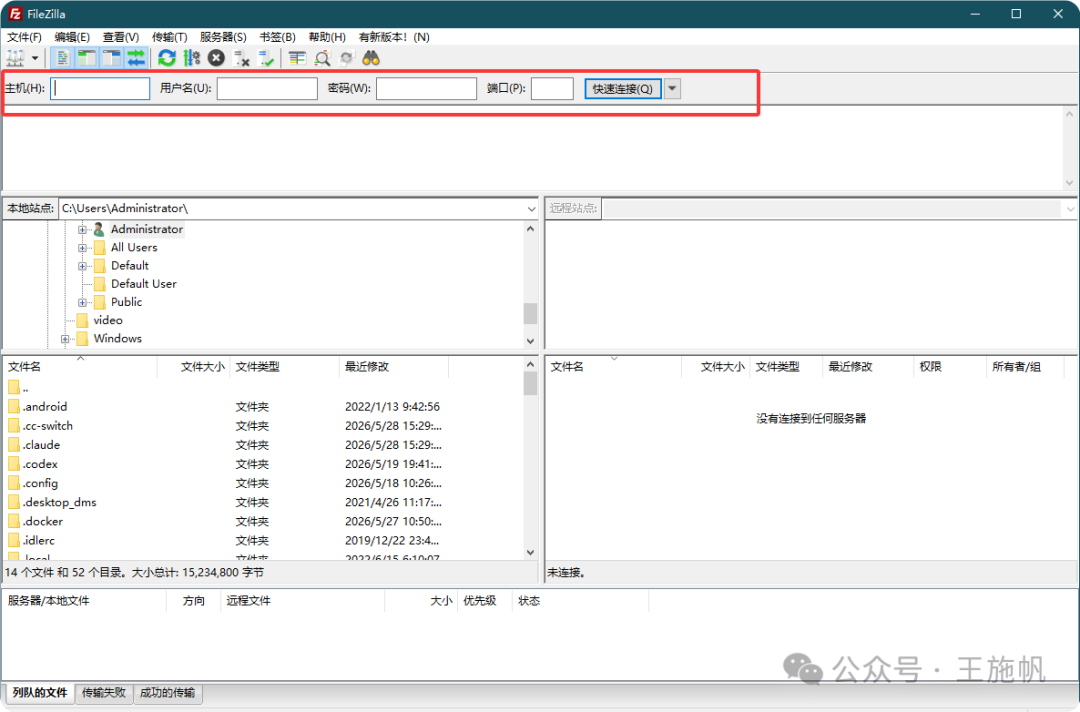
Task: Focus the 端口(P) port field
Action: coord(552,88)
